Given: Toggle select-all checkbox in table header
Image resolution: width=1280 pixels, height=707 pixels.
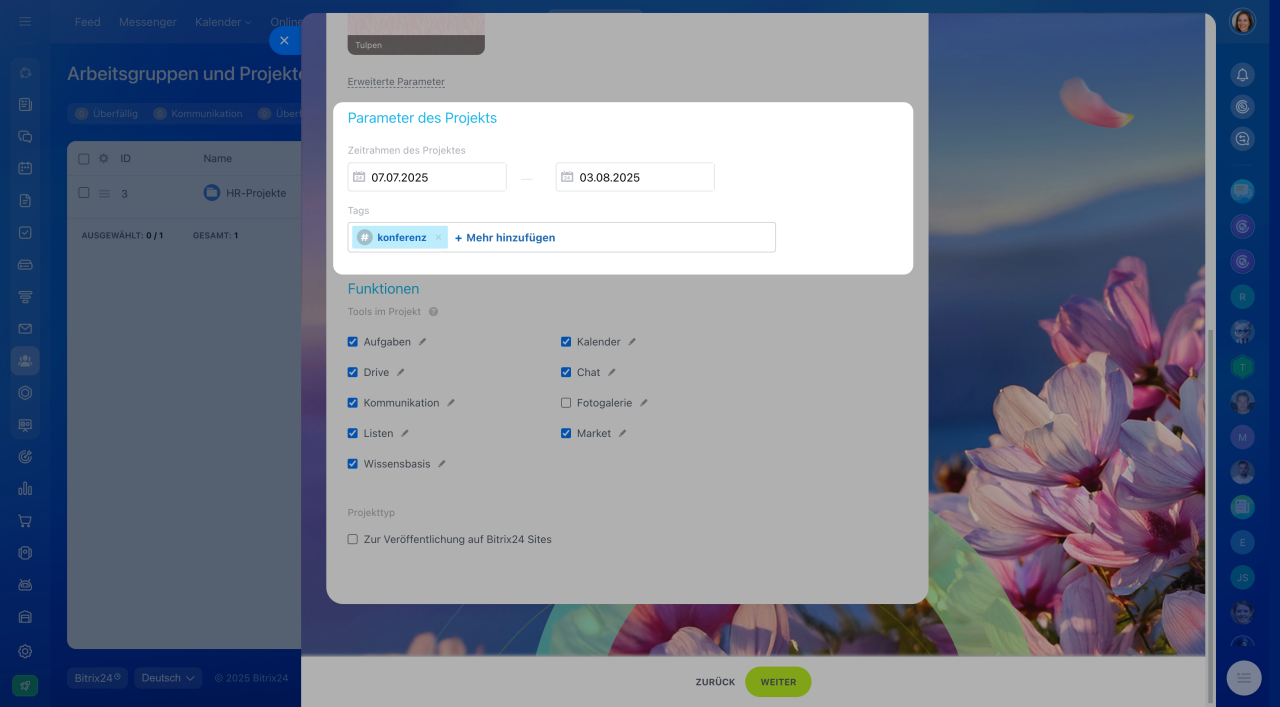Looking at the screenshot, I should [x=84, y=158].
